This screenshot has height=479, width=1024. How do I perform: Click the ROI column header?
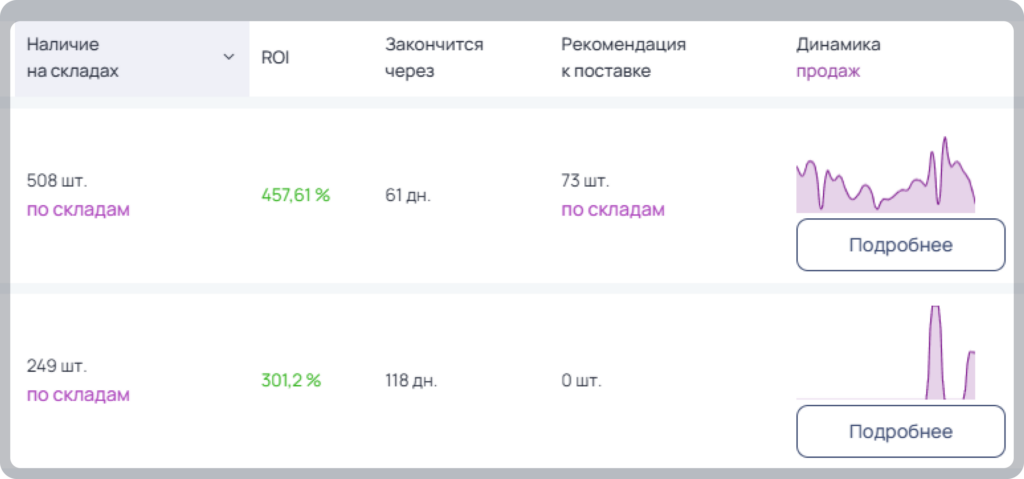click(275, 58)
